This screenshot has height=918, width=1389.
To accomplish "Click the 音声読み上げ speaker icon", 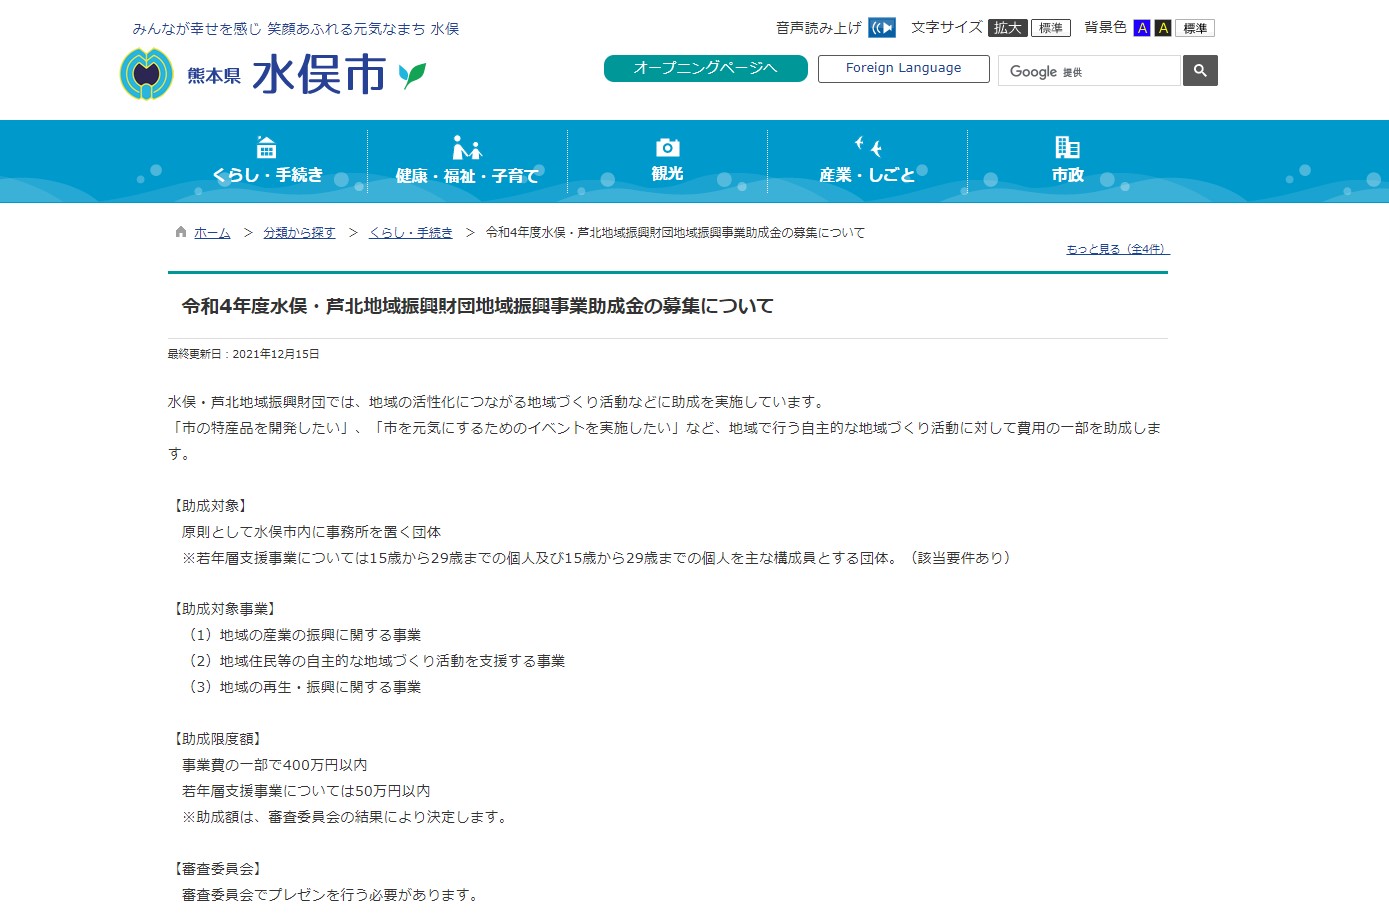I will [881, 27].
